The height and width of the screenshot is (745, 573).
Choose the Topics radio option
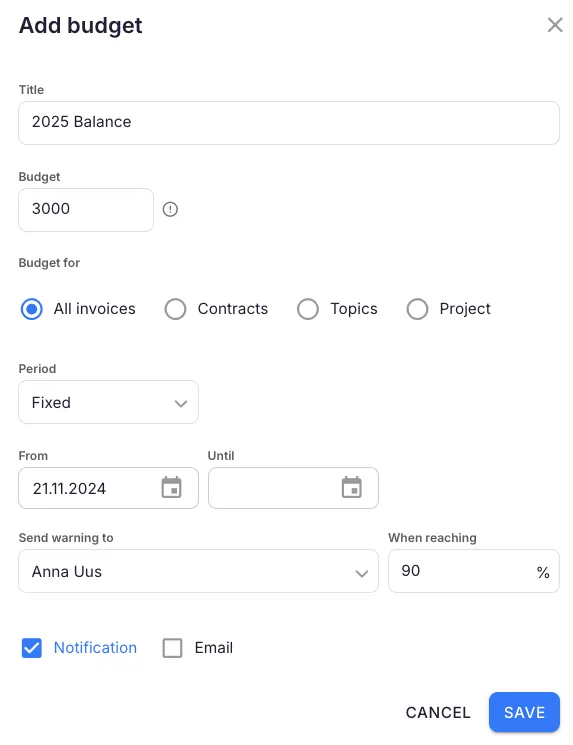point(308,309)
